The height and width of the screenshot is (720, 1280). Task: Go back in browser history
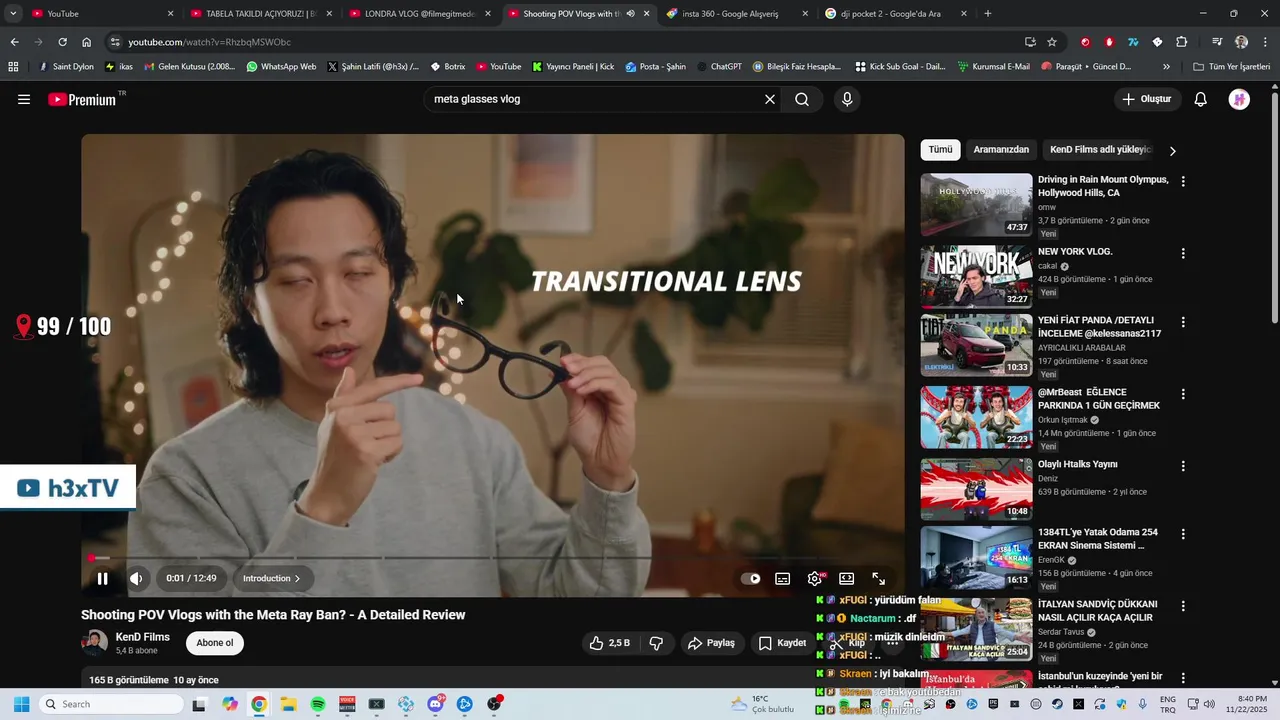click(x=14, y=42)
